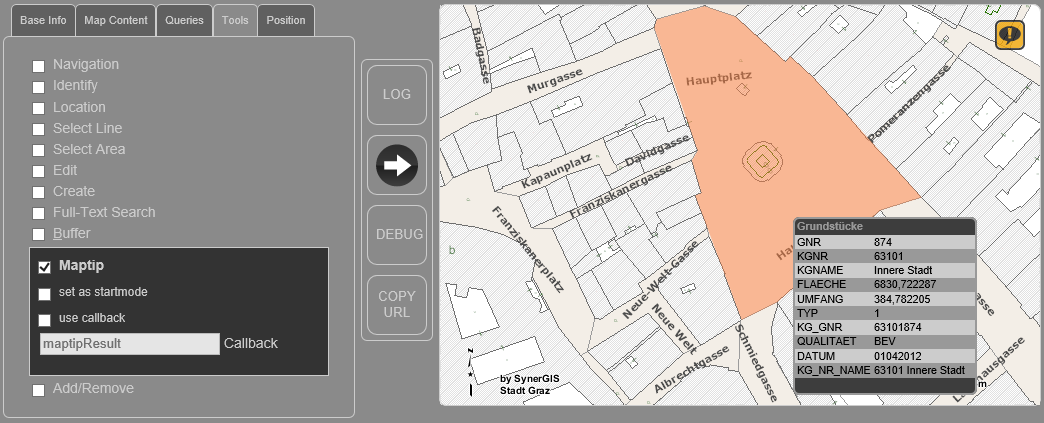Image resolution: width=1044 pixels, height=423 pixels.
Task: Click the QUALITAET value BEV
Action: (x=885, y=341)
